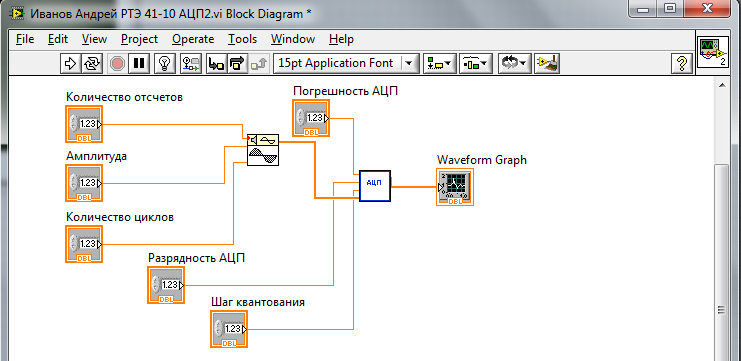
Task: Open the Tools menu
Action: (242, 39)
